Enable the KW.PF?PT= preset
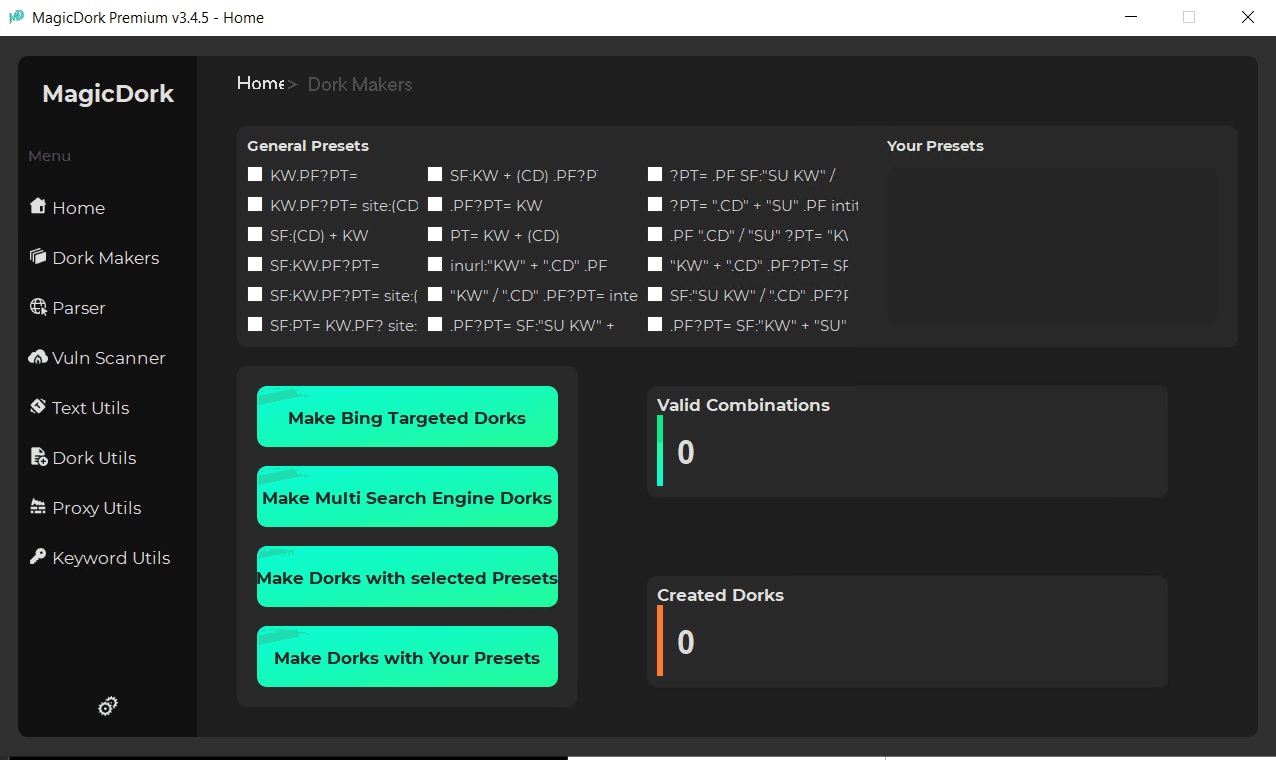The width and height of the screenshot is (1276, 760). (x=254, y=173)
